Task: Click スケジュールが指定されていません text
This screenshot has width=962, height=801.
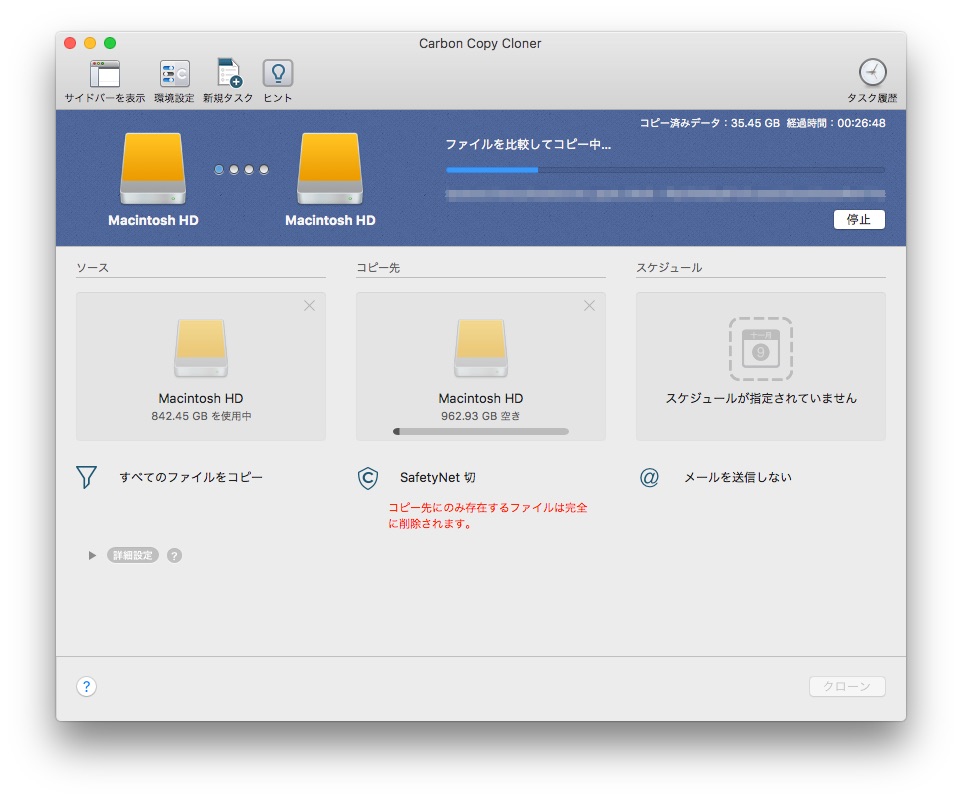Action: 761,398
